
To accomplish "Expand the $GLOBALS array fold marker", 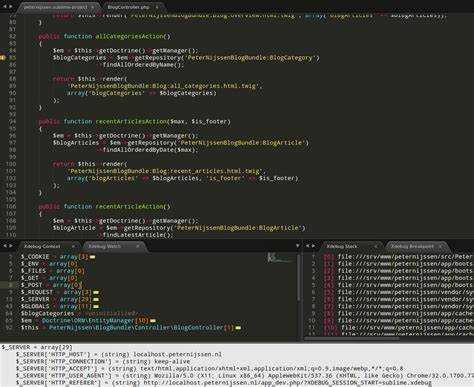I will coord(96,306).
